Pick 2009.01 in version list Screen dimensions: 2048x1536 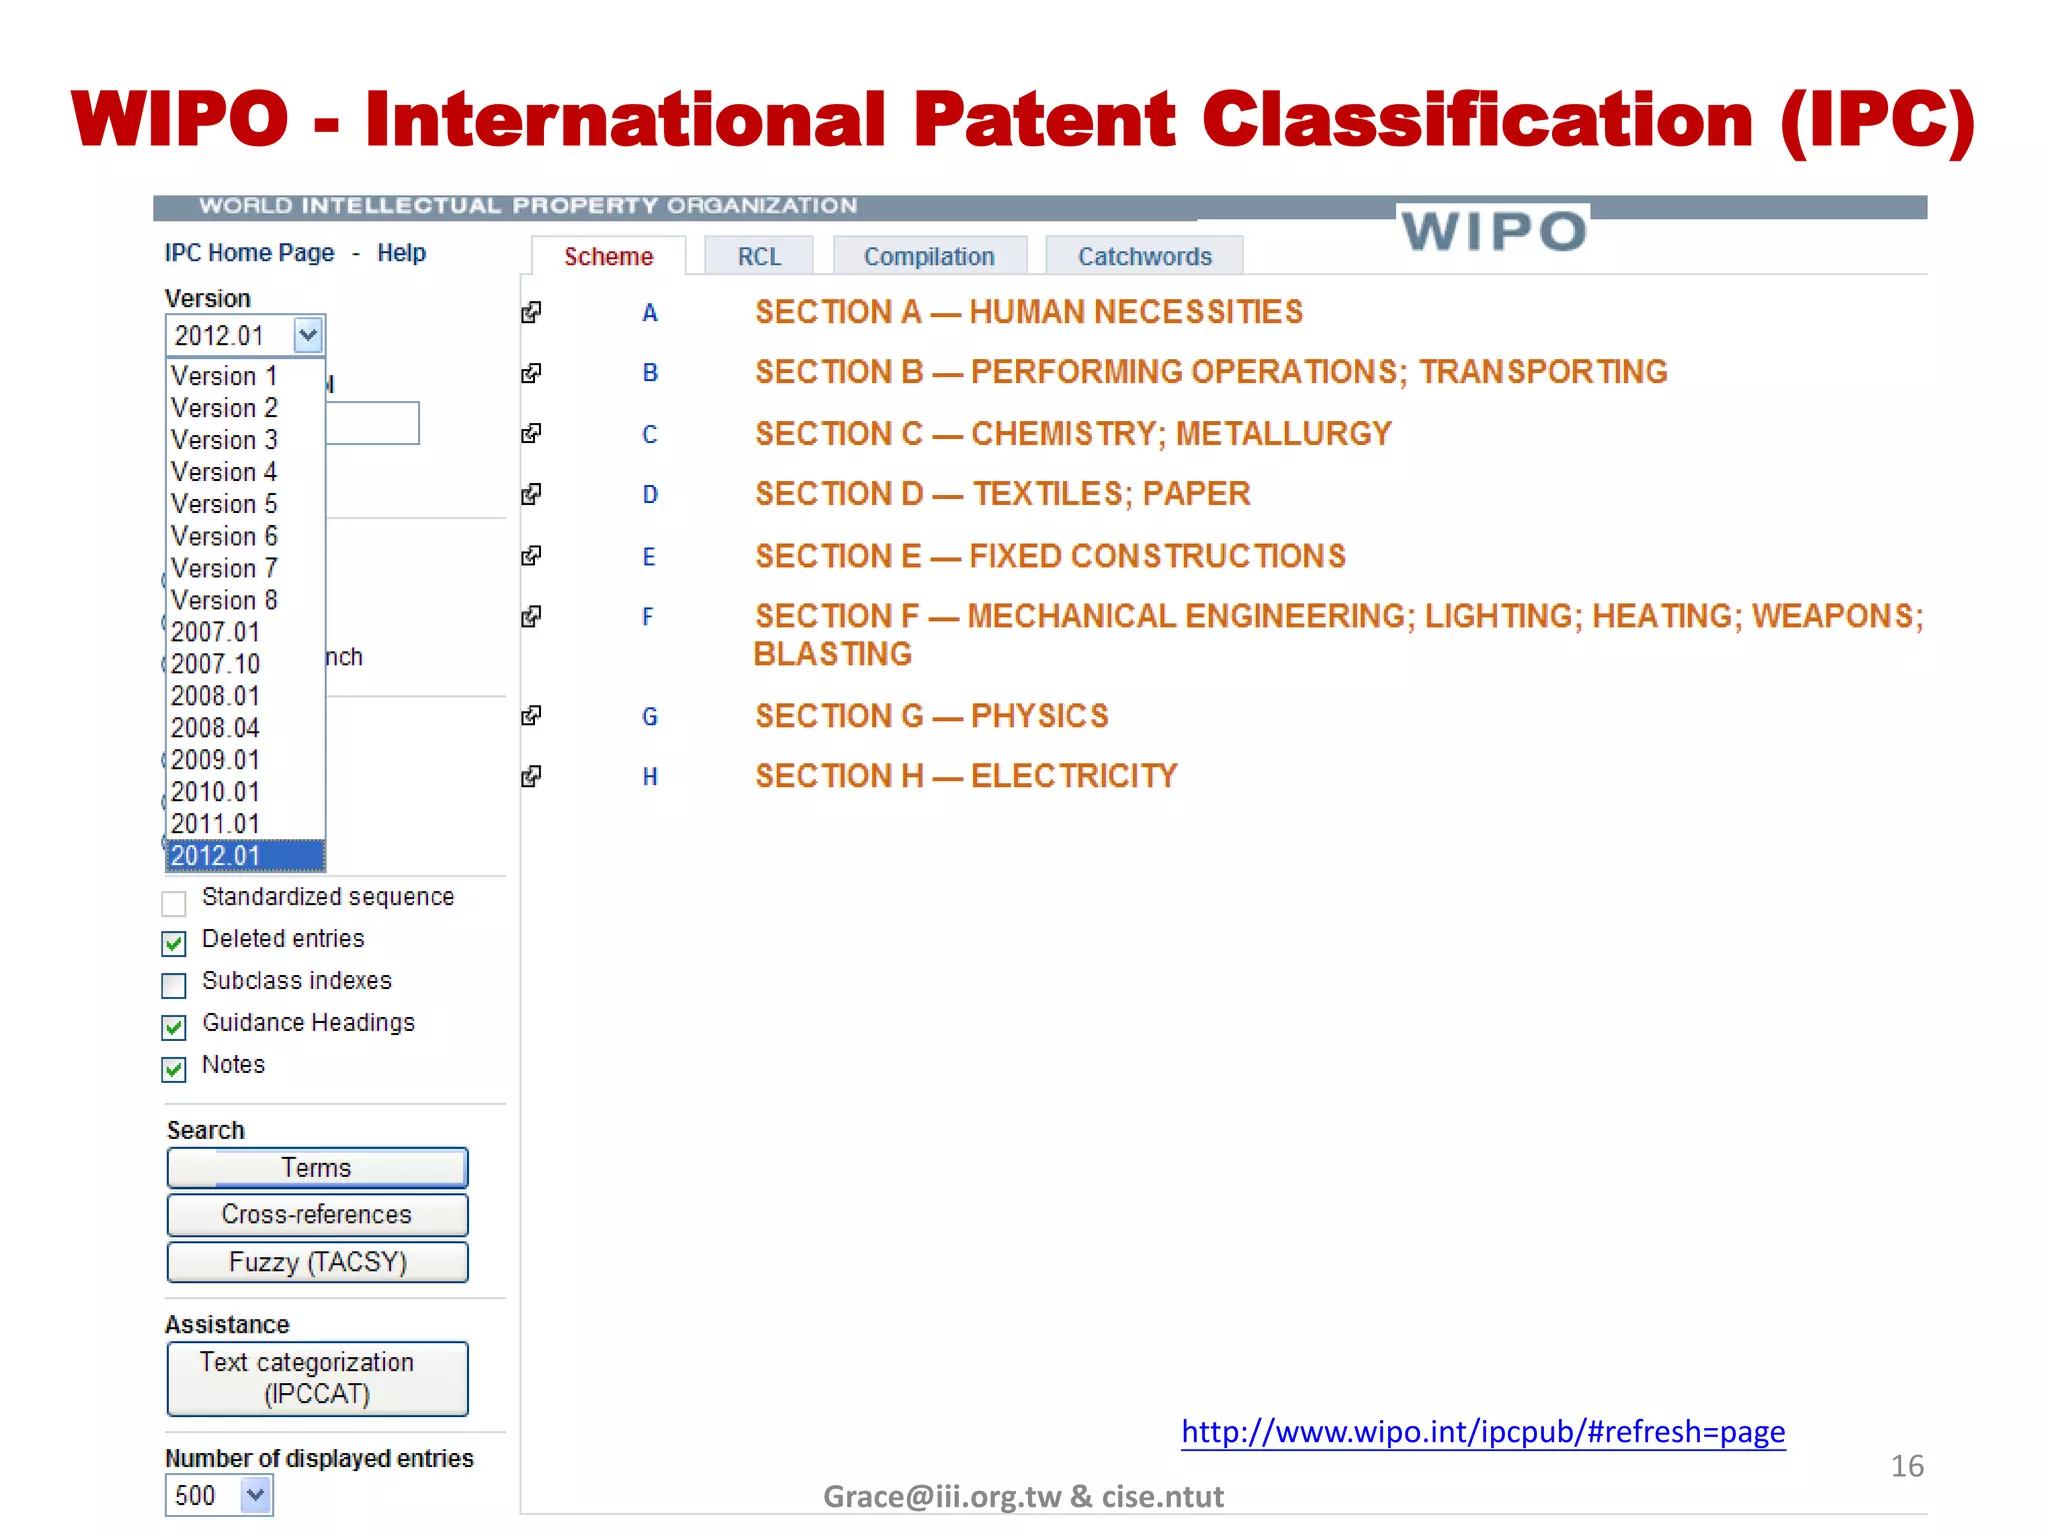[x=245, y=760]
